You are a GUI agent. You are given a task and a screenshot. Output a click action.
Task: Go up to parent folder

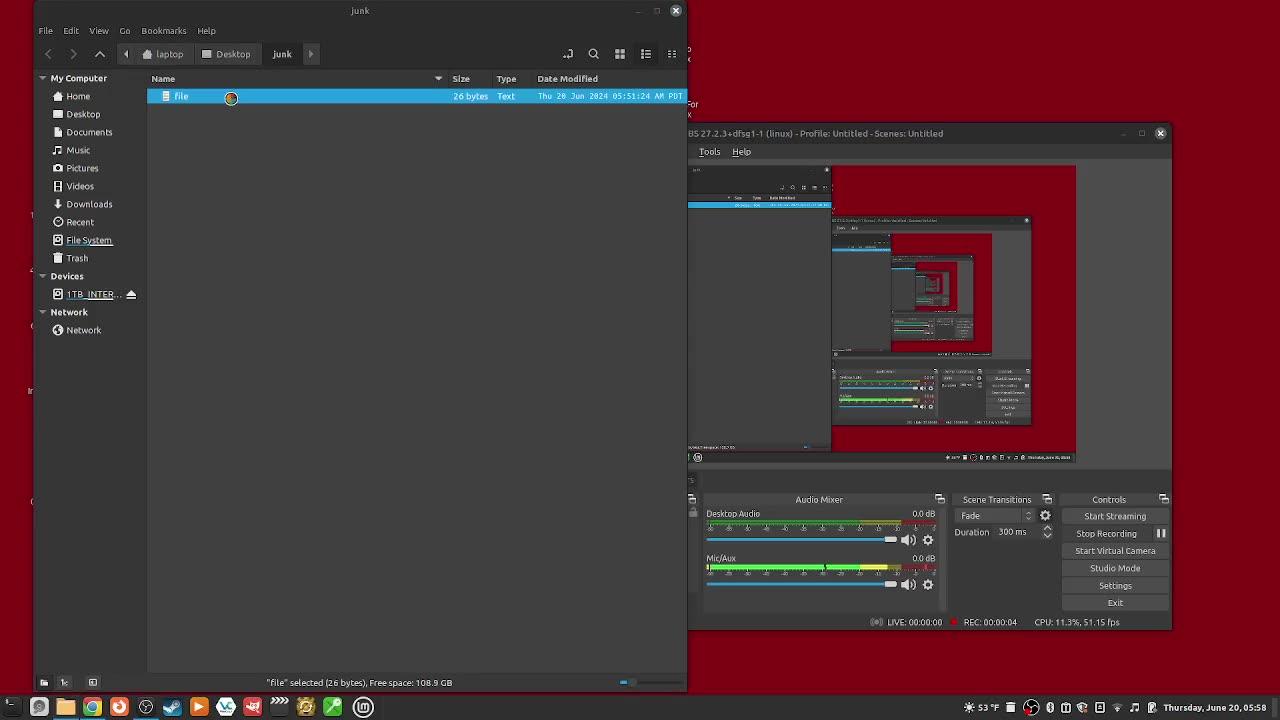tap(100, 54)
